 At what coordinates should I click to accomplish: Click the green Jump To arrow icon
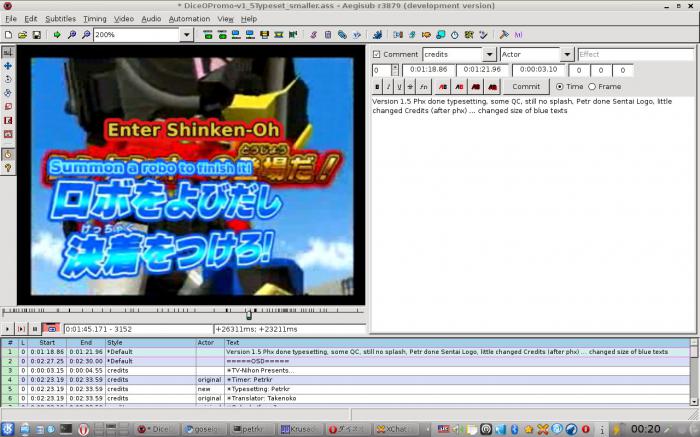(57, 34)
